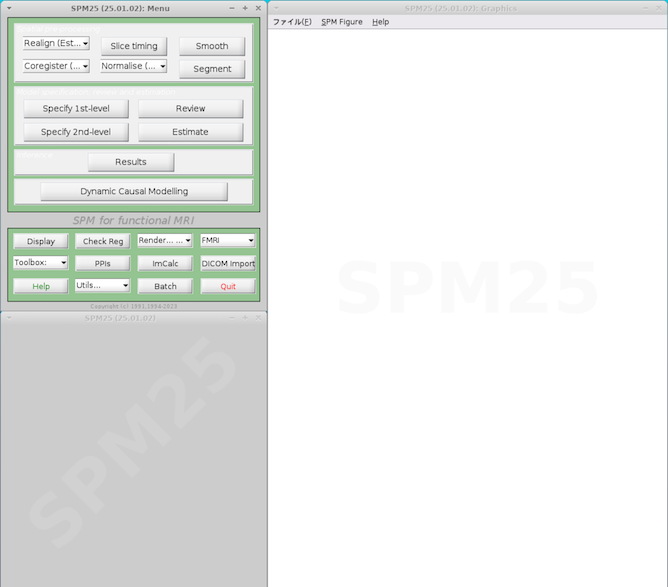Open the SPM Figure menu
The height and width of the screenshot is (587, 668).
(342, 22)
